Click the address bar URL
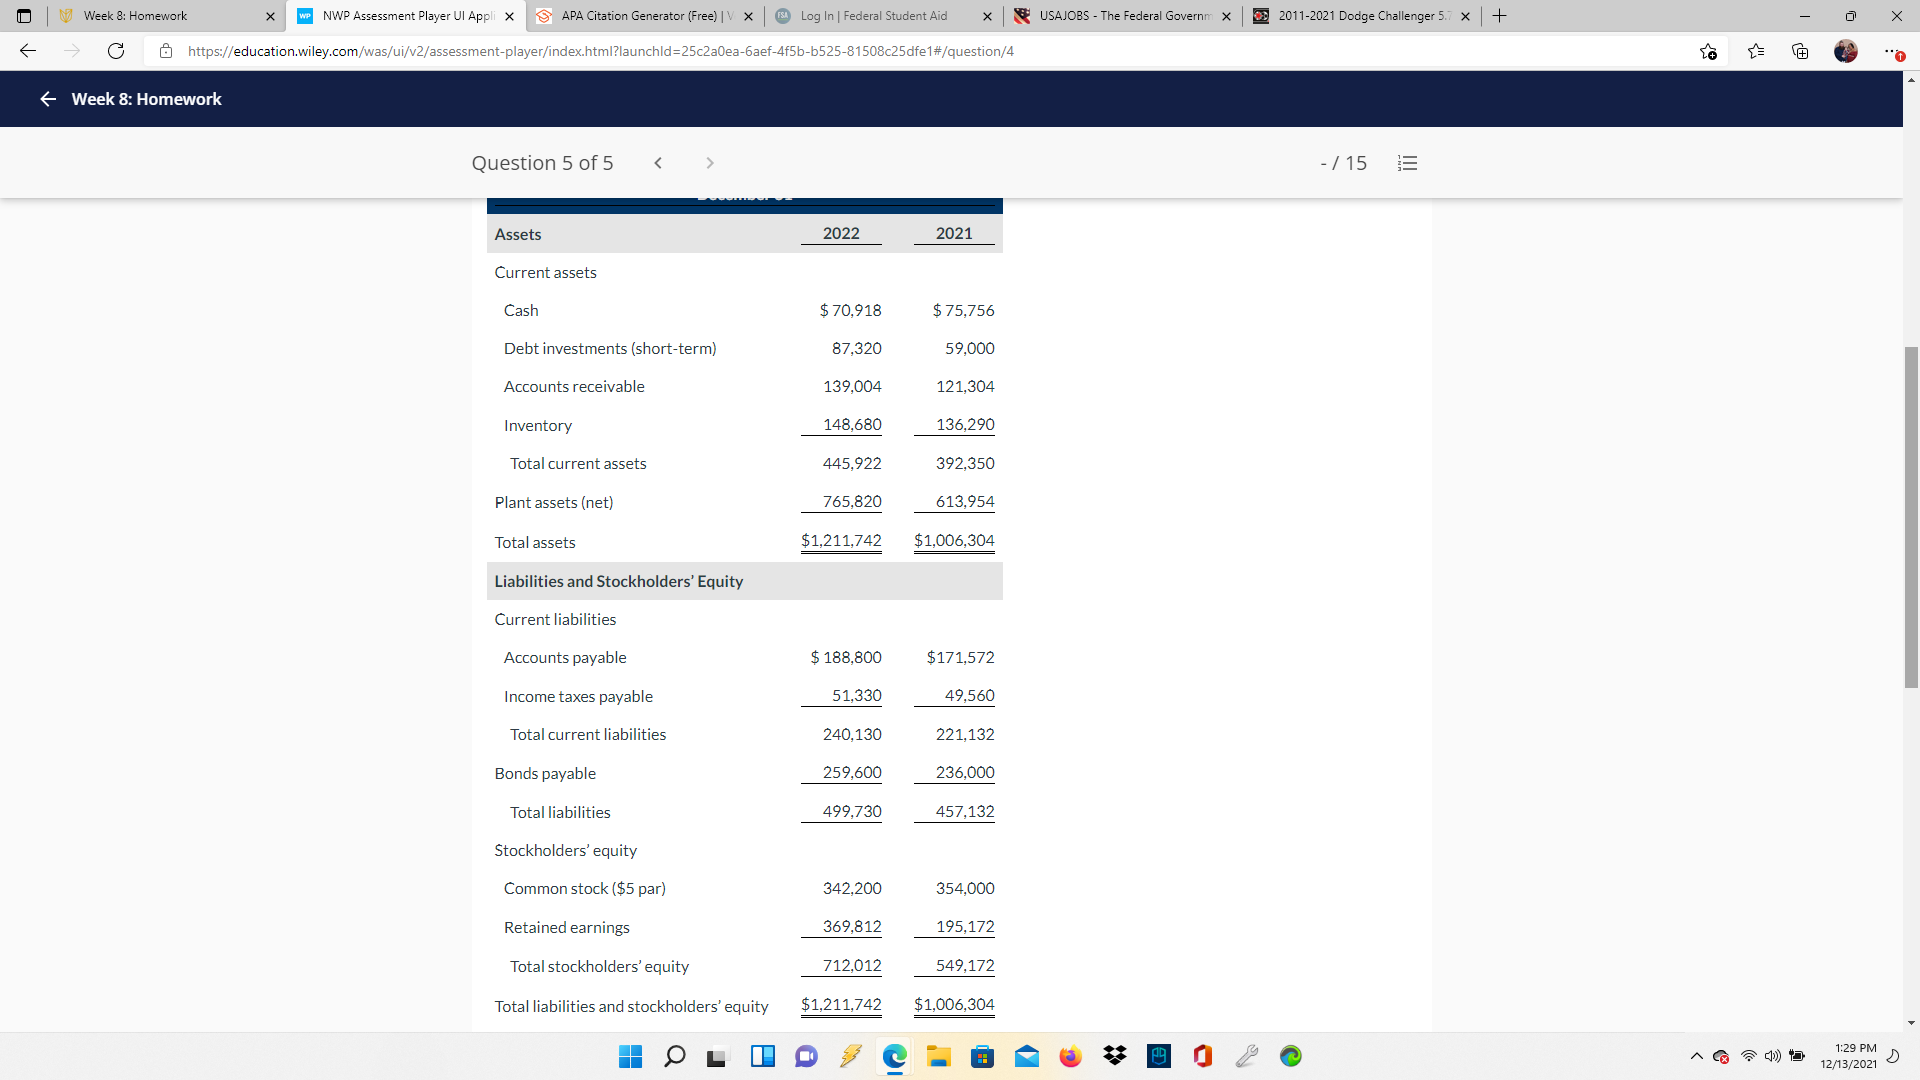This screenshot has height=1080, width=1920. [x=600, y=51]
